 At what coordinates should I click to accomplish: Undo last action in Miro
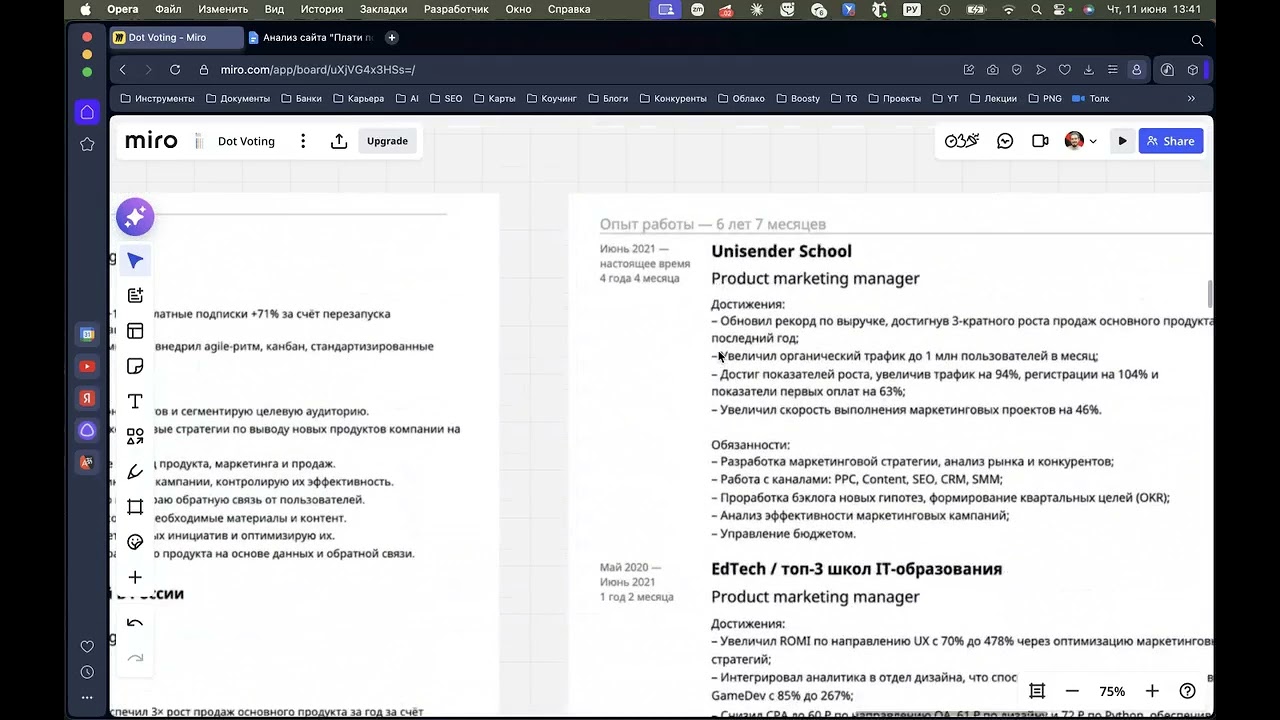[x=135, y=623]
